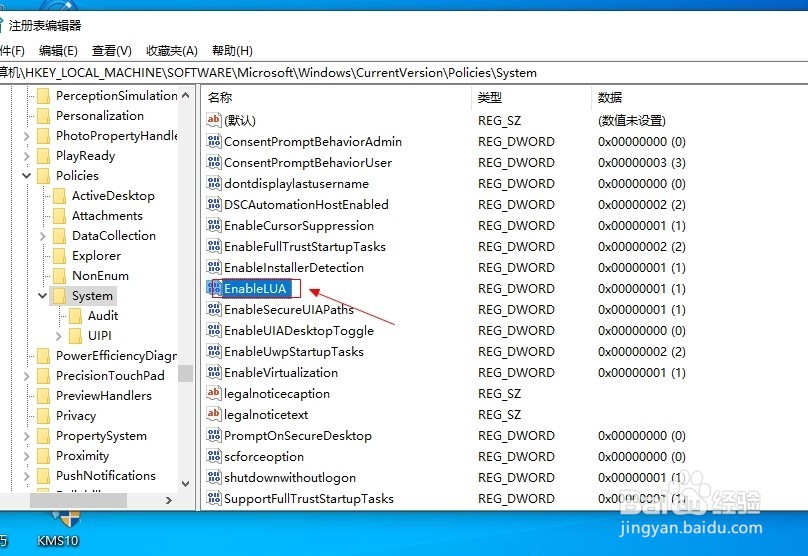Click the Explorer folder icon

tap(60, 256)
